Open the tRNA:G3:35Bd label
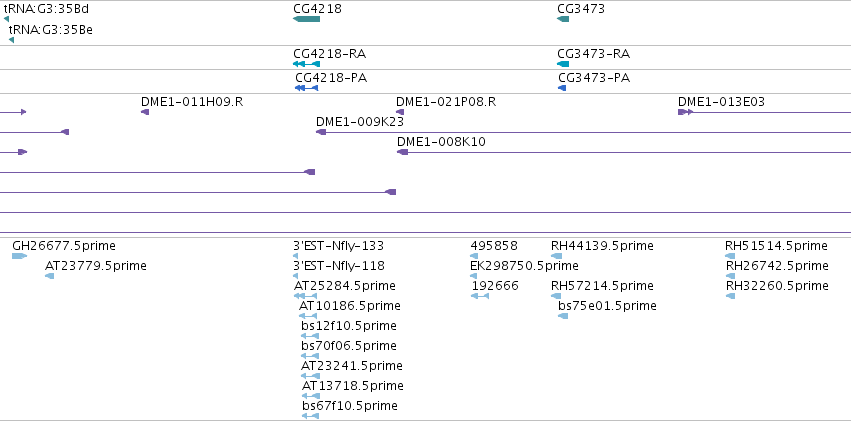 pyautogui.click(x=46, y=9)
